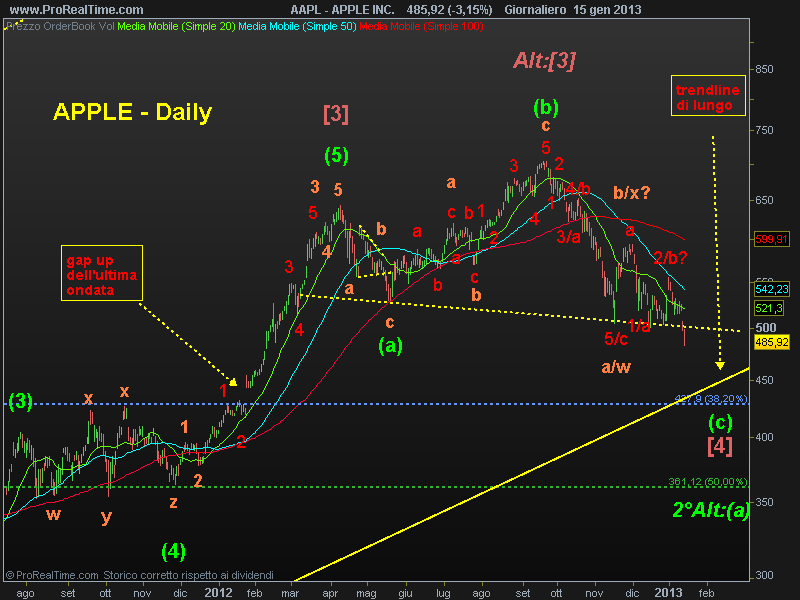Select Media Mobile (Simple 50) legend
Viewport: 800px width, 600px height.
pyautogui.click(x=297, y=26)
